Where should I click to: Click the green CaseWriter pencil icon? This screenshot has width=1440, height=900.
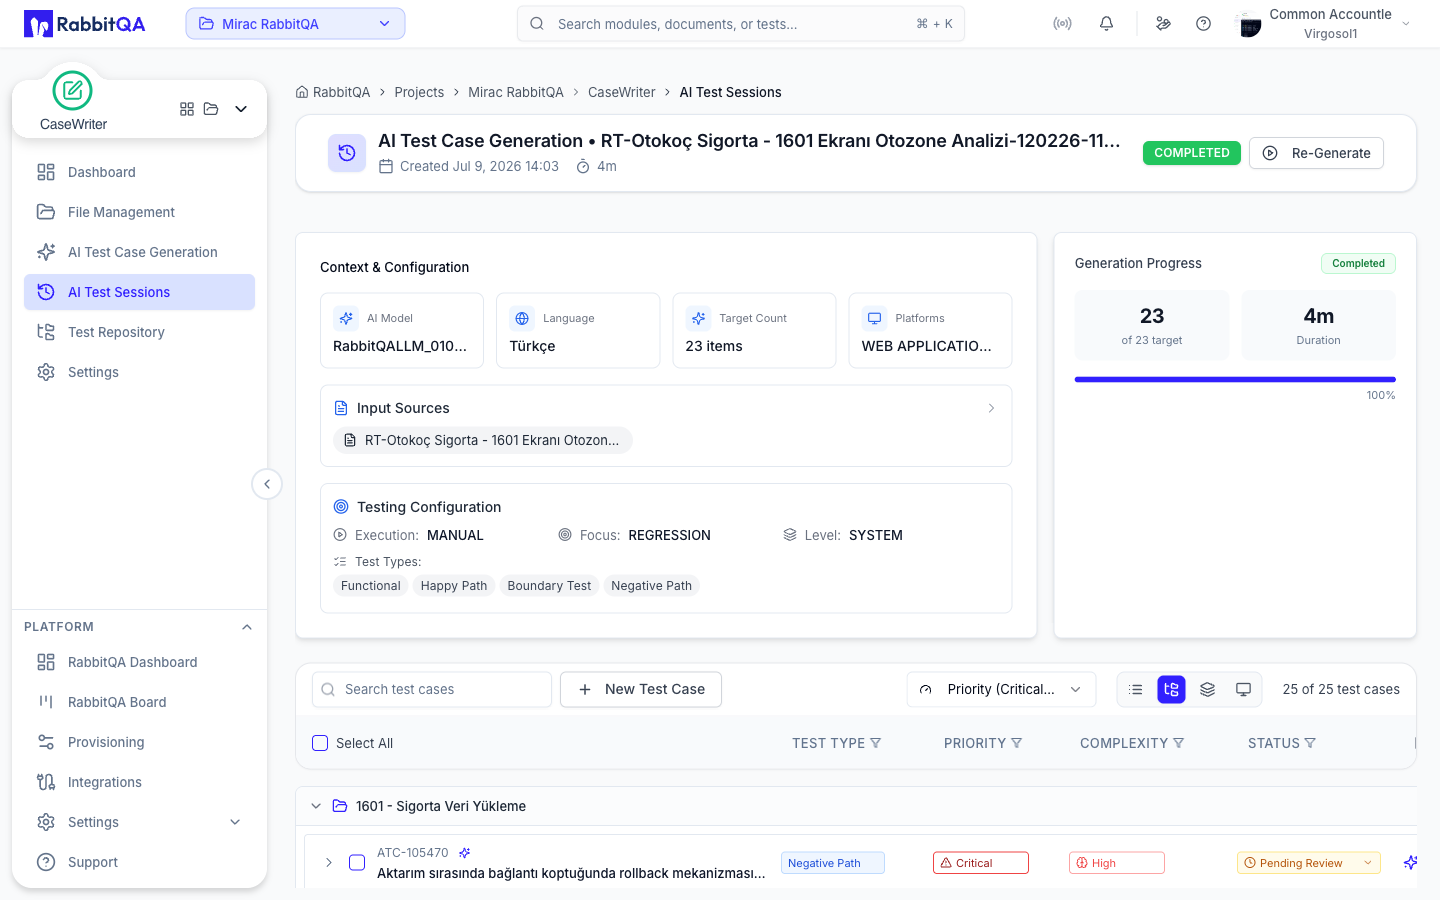72,91
